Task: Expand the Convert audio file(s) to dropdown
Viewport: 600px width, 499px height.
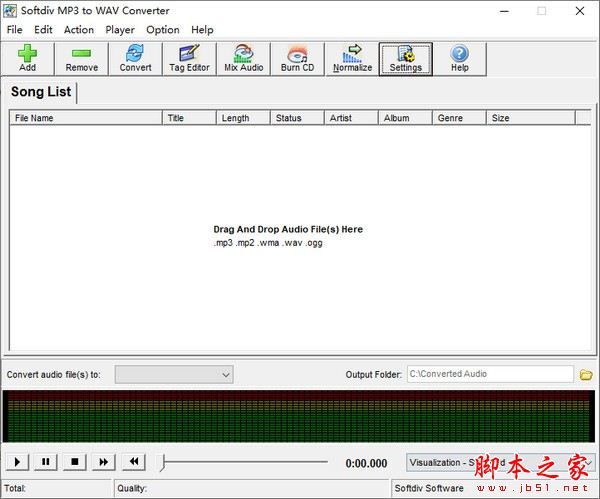Action: pyautogui.click(x=174, y=374)
